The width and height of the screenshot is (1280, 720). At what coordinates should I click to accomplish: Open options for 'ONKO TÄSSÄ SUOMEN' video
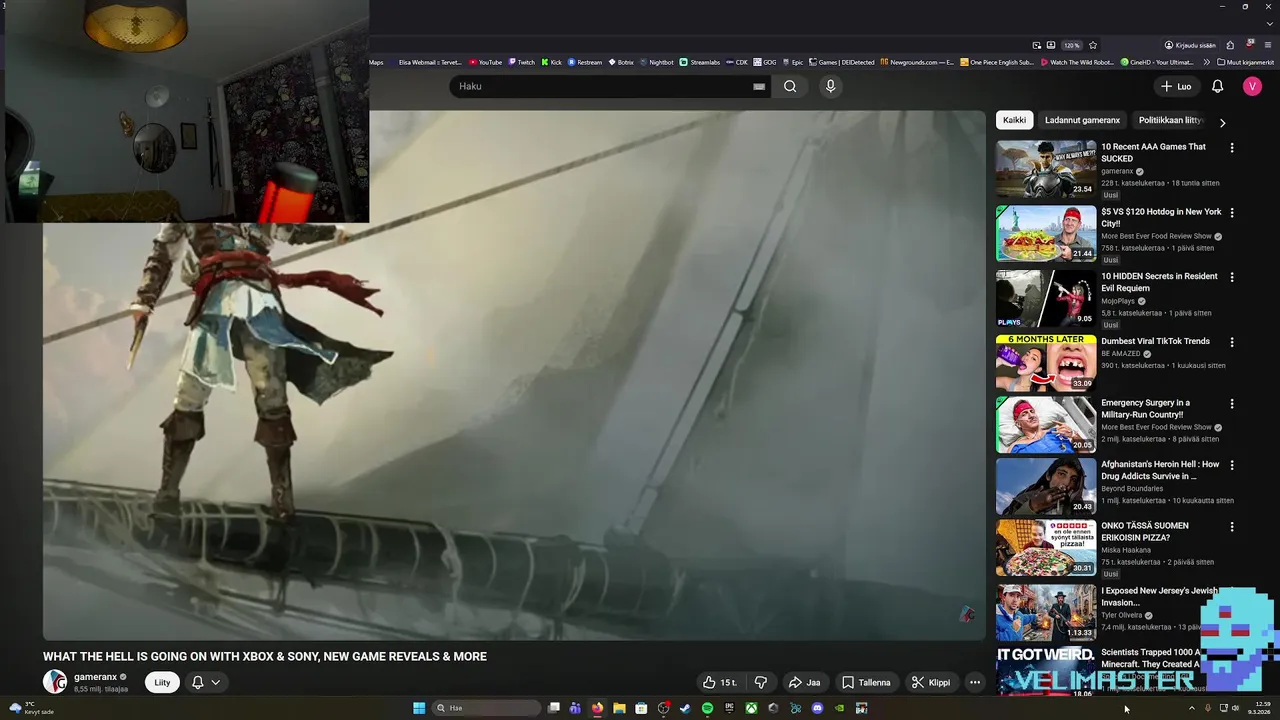(x=1231, y=527)
